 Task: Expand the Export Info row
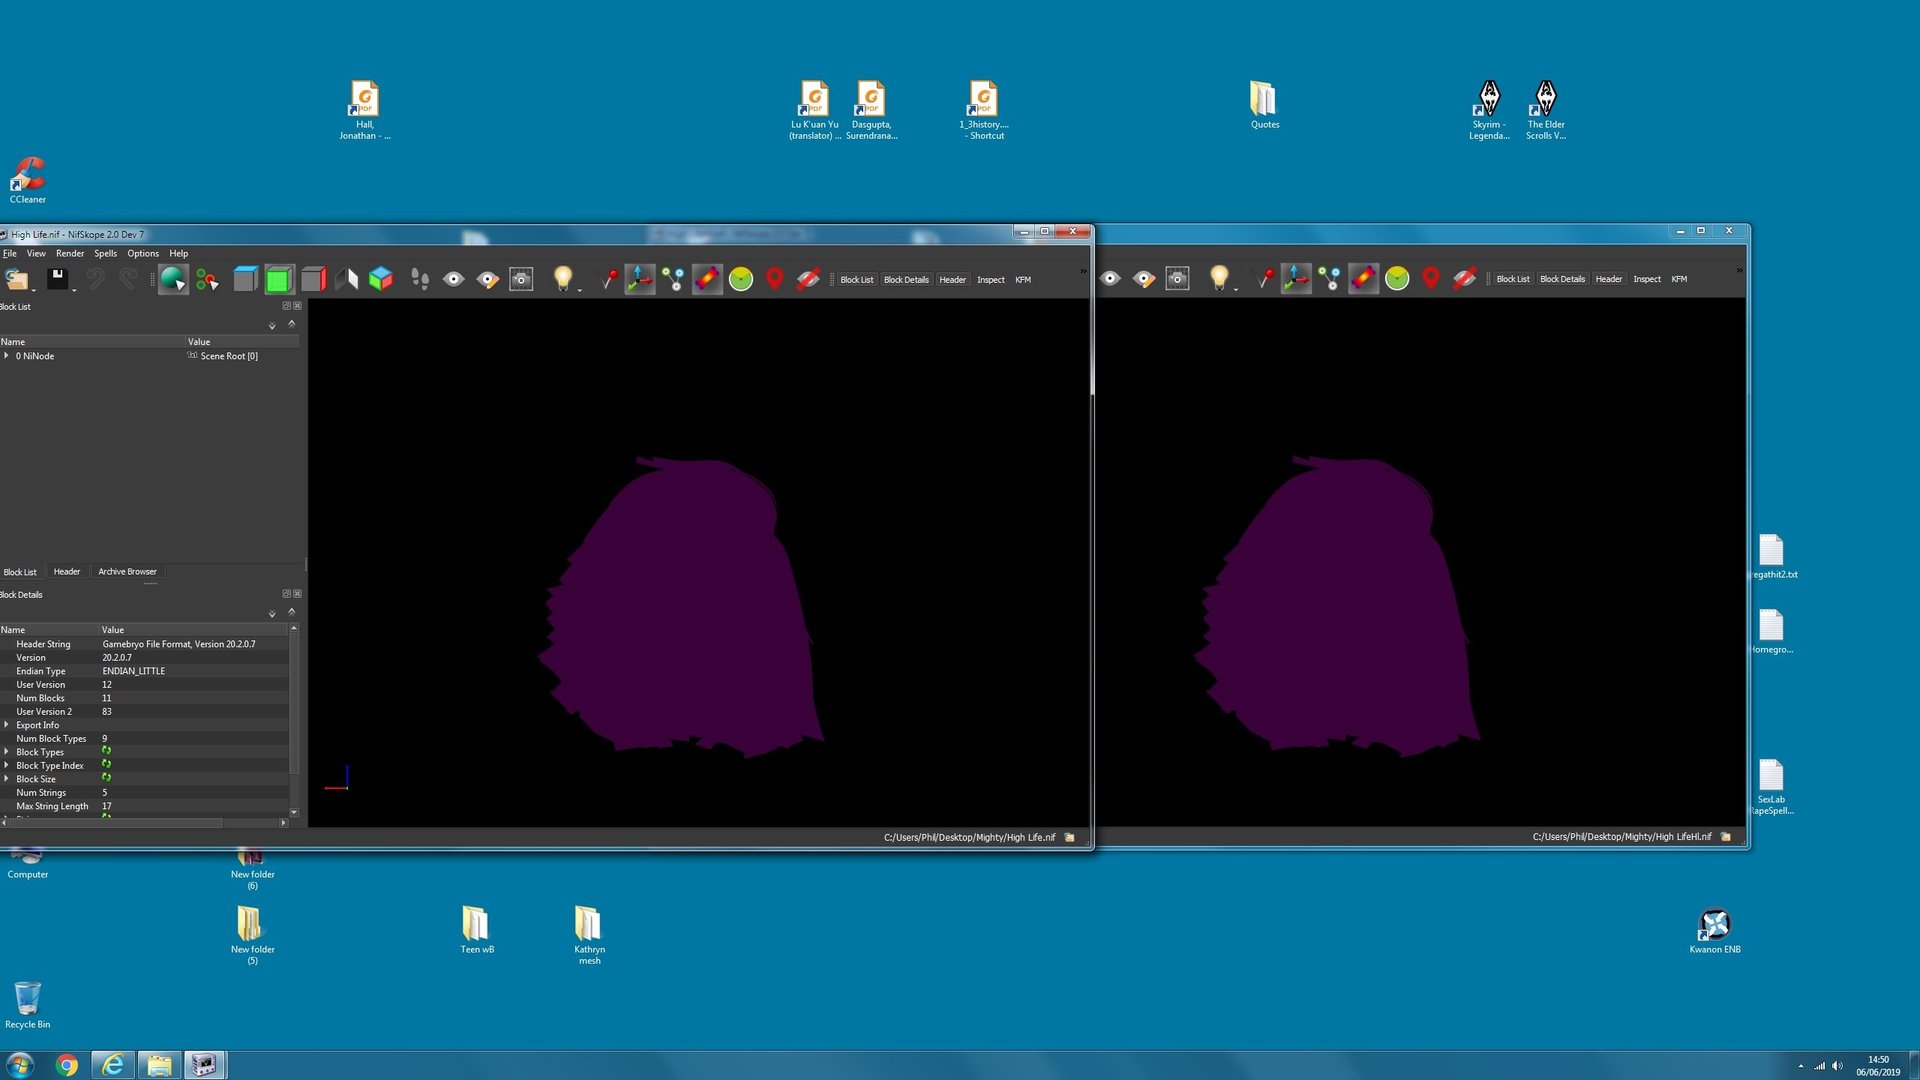click(6, 725)
